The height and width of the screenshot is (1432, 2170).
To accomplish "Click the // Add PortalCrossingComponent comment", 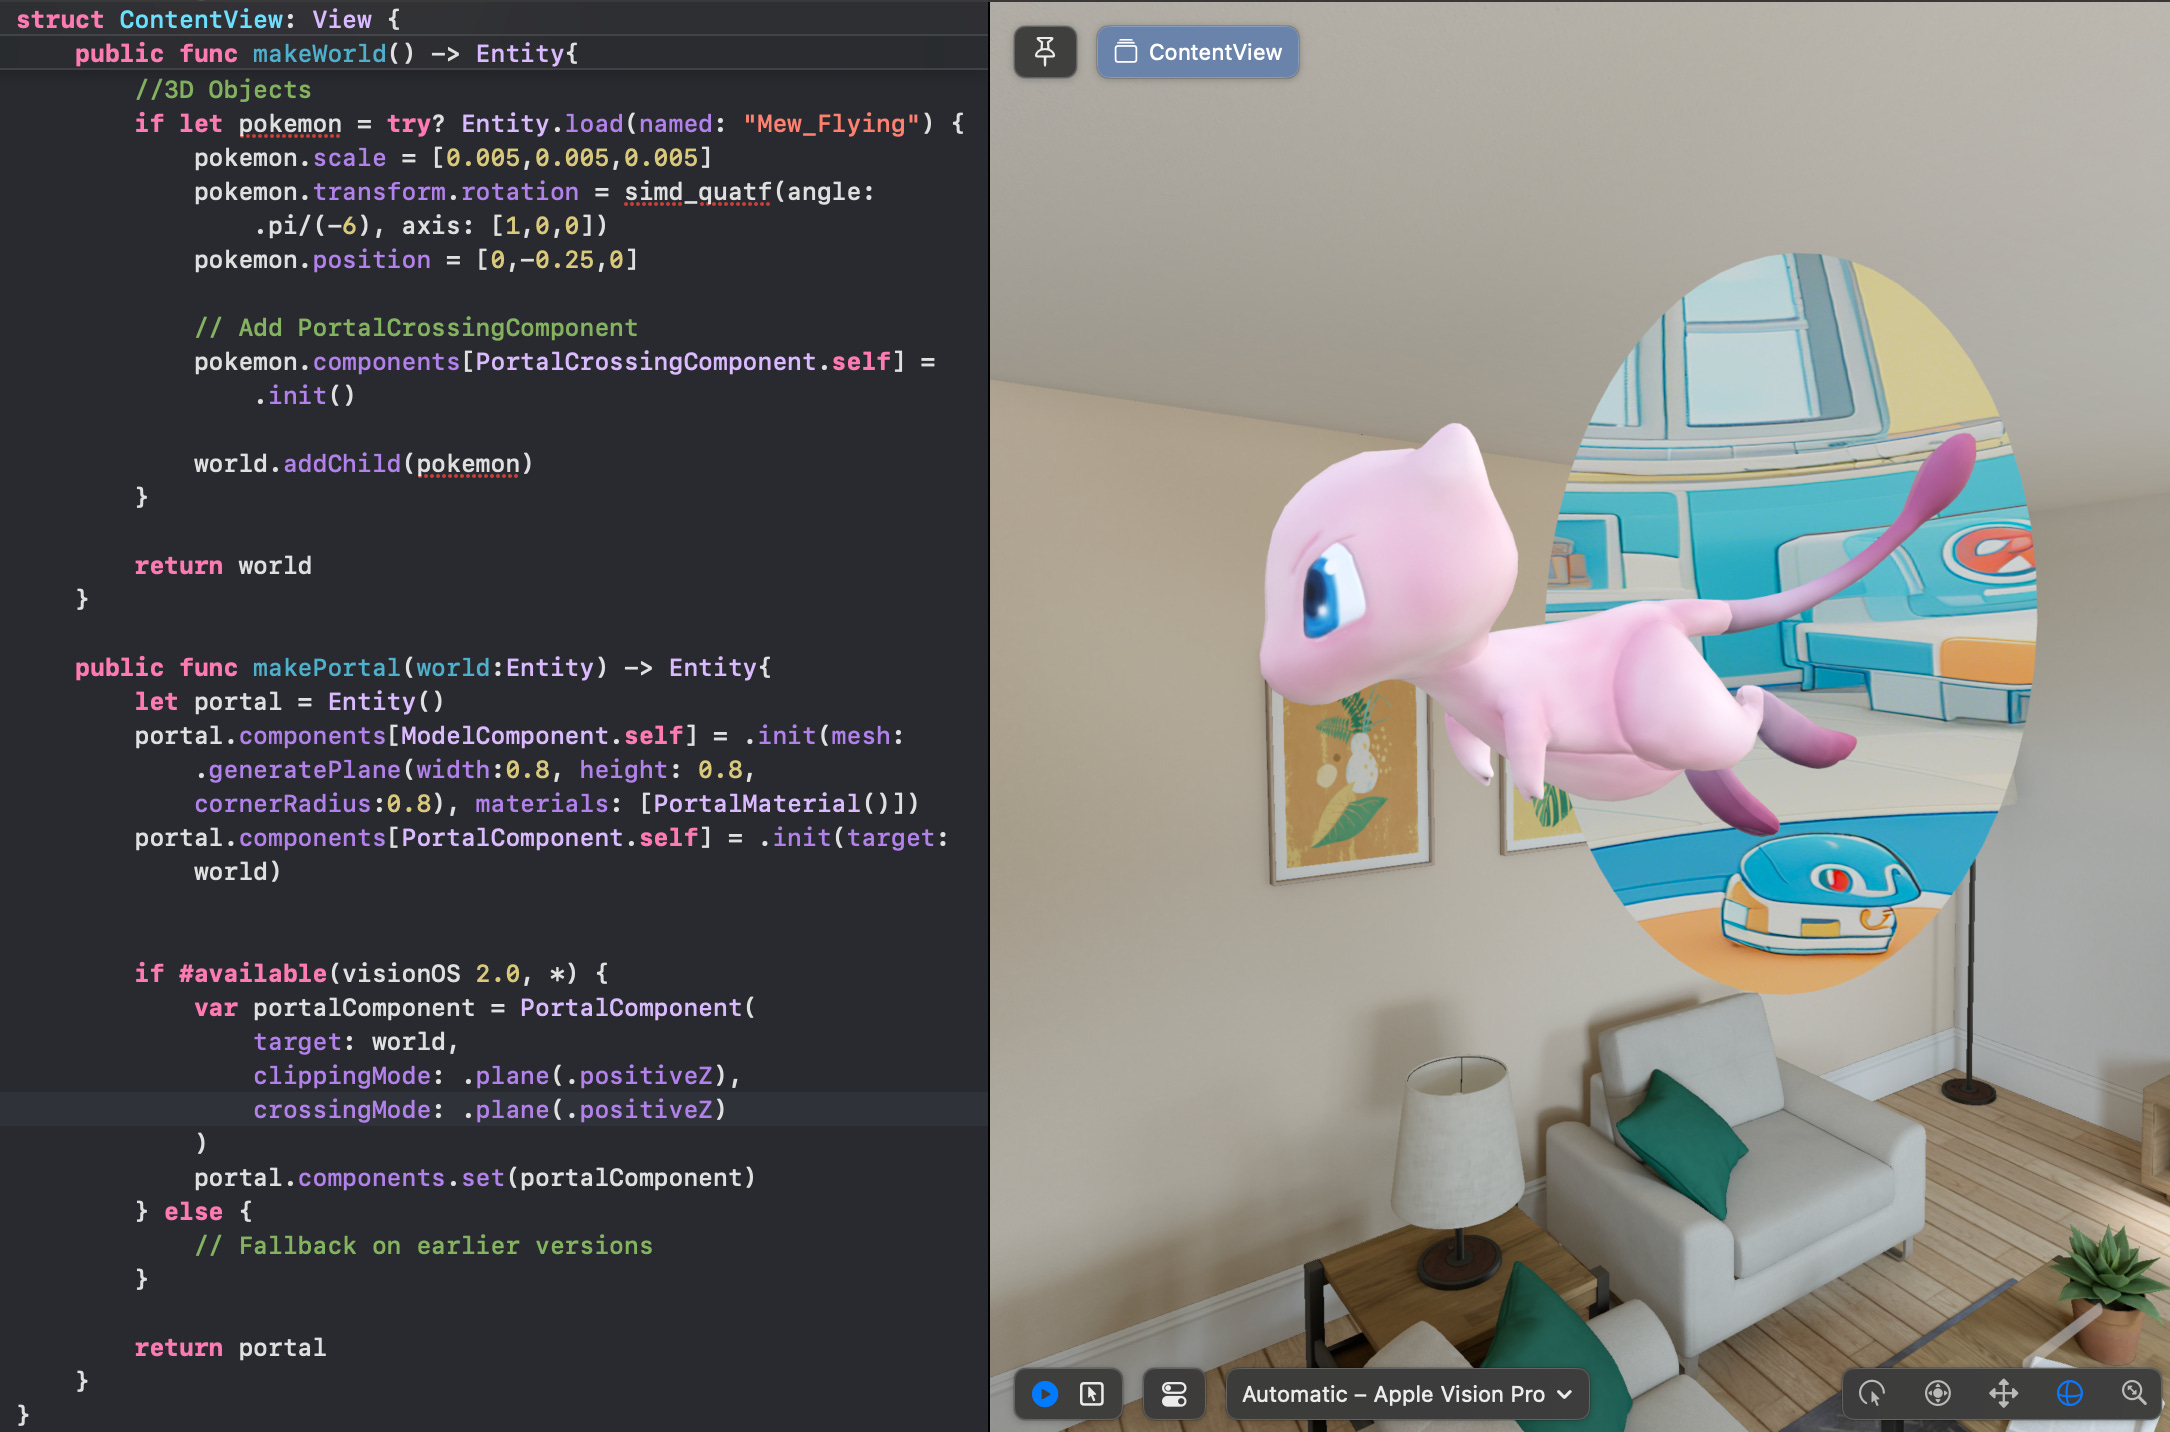I will tap(416, 328).
